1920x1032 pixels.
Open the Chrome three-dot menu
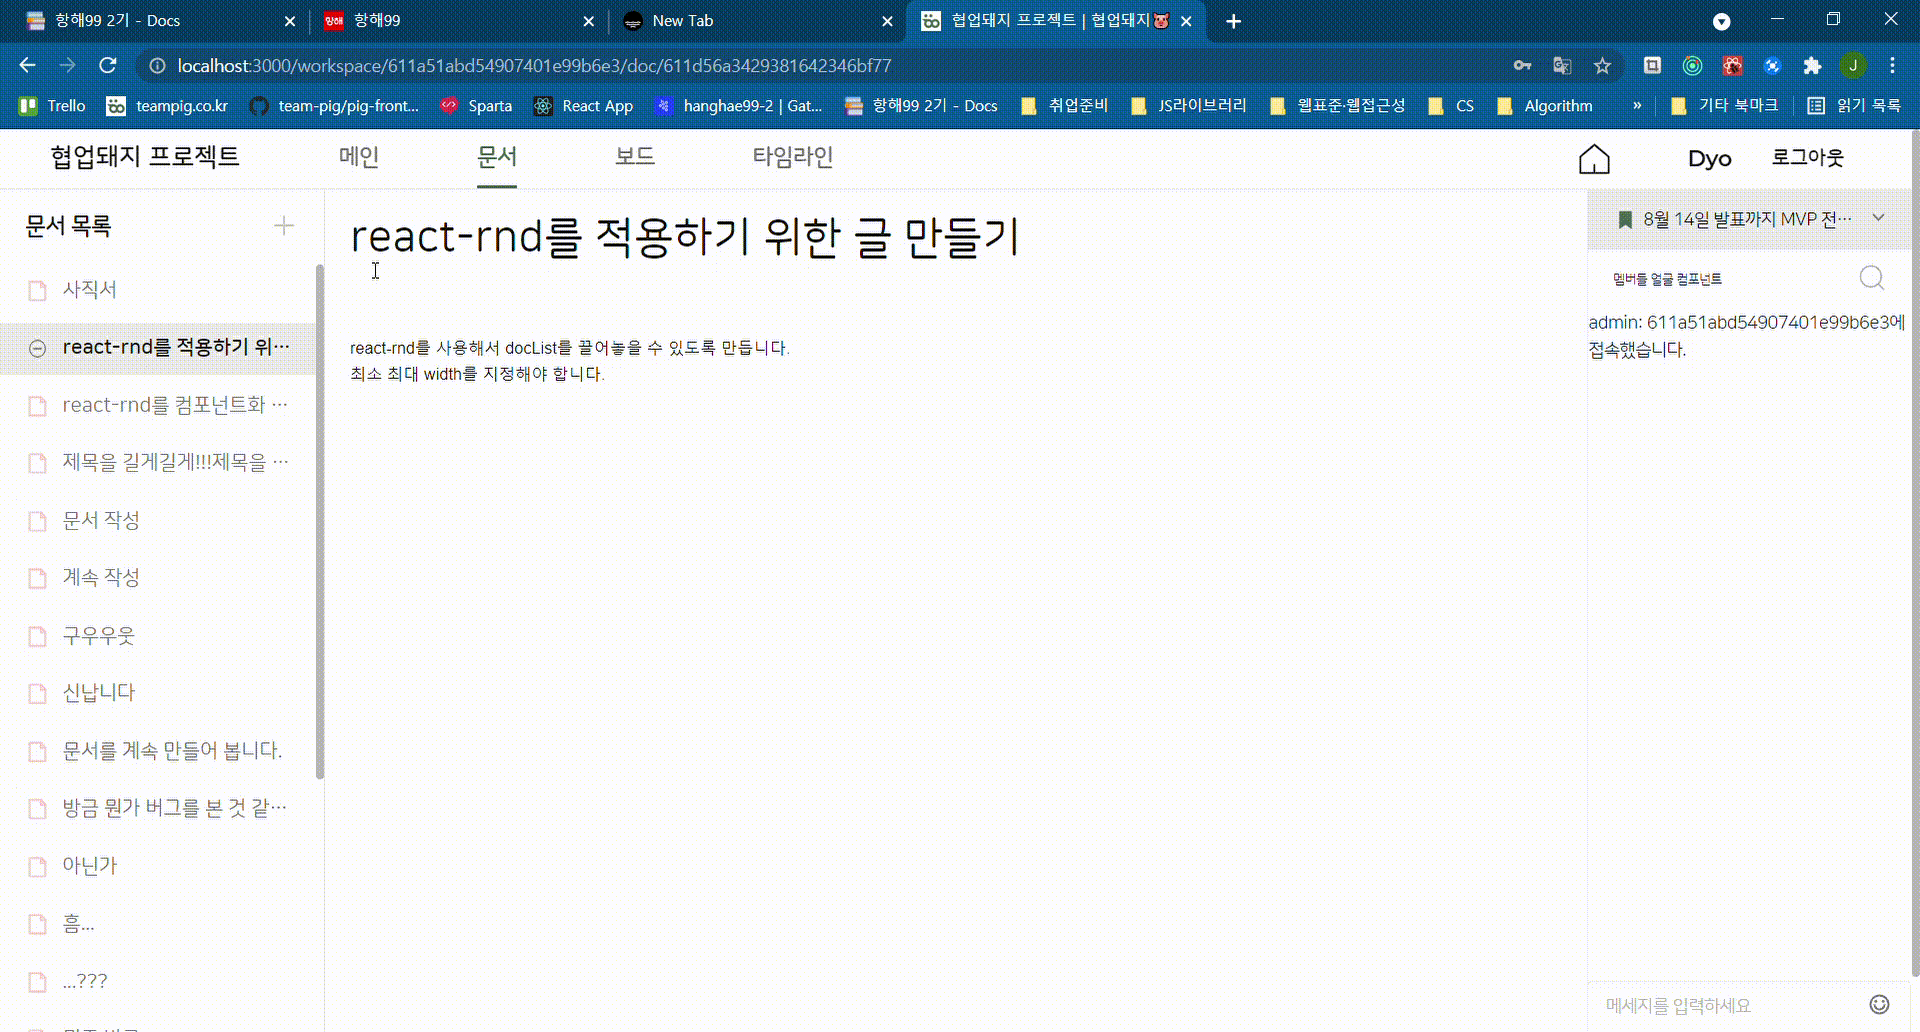[x=1892, y=66]
